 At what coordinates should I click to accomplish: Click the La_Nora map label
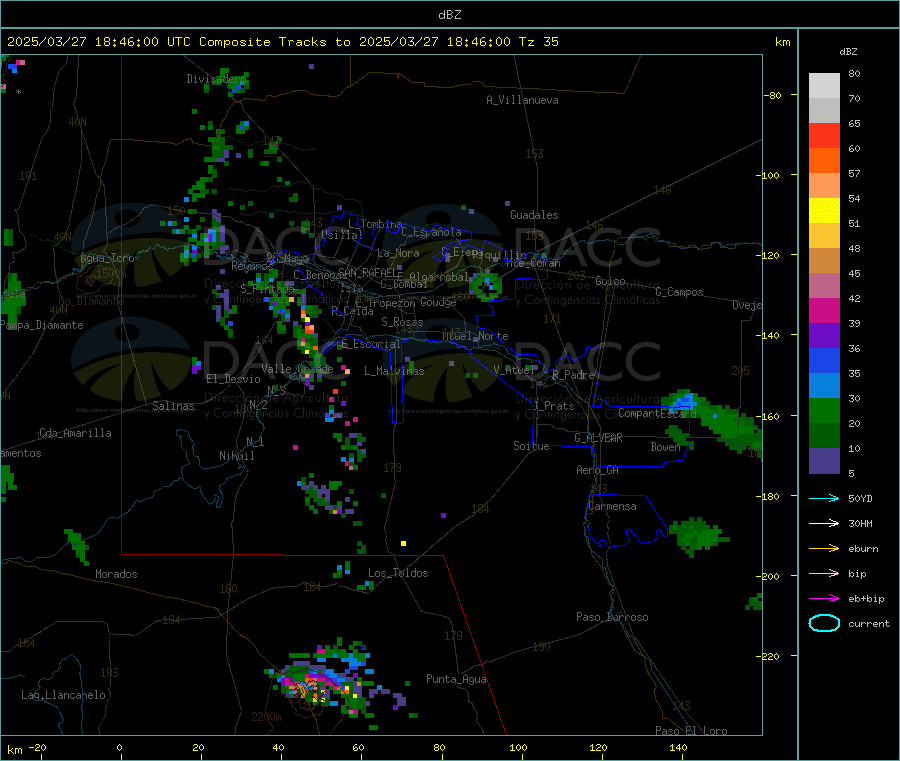pos(398,253)
